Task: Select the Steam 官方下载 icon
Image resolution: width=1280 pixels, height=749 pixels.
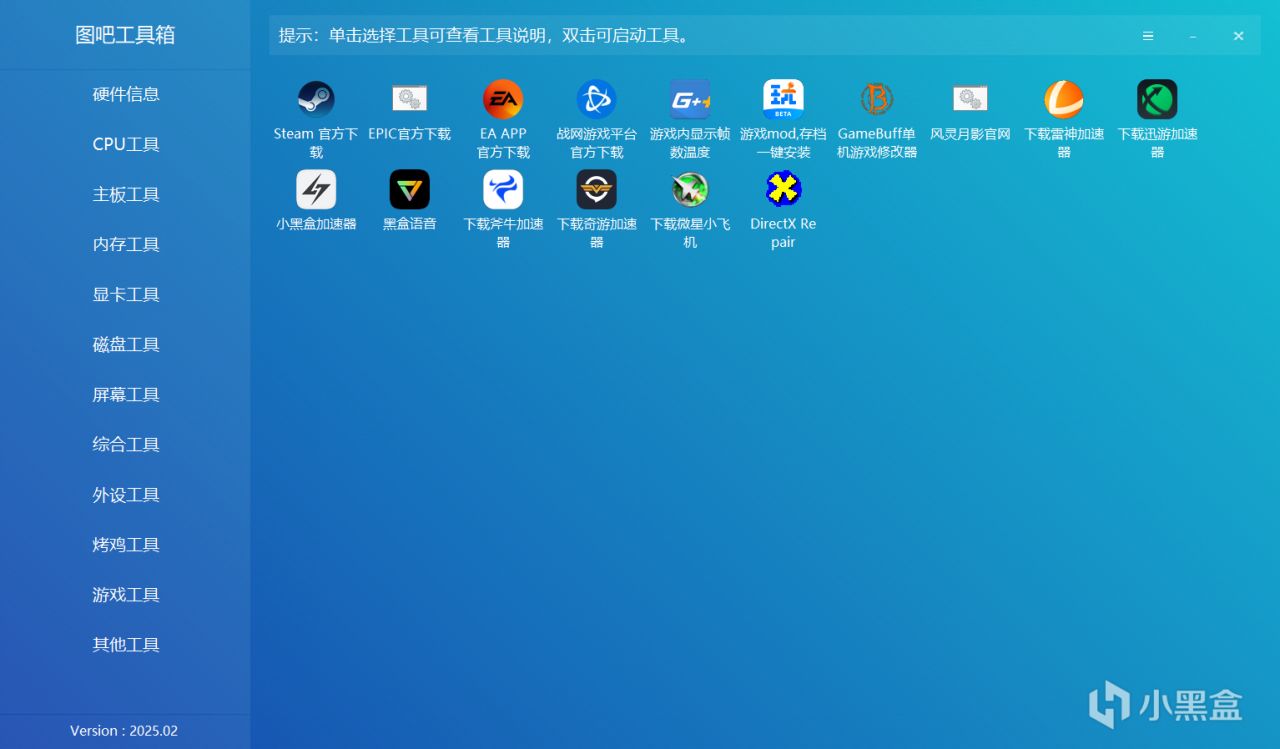Action: click(x=316, y=99)
